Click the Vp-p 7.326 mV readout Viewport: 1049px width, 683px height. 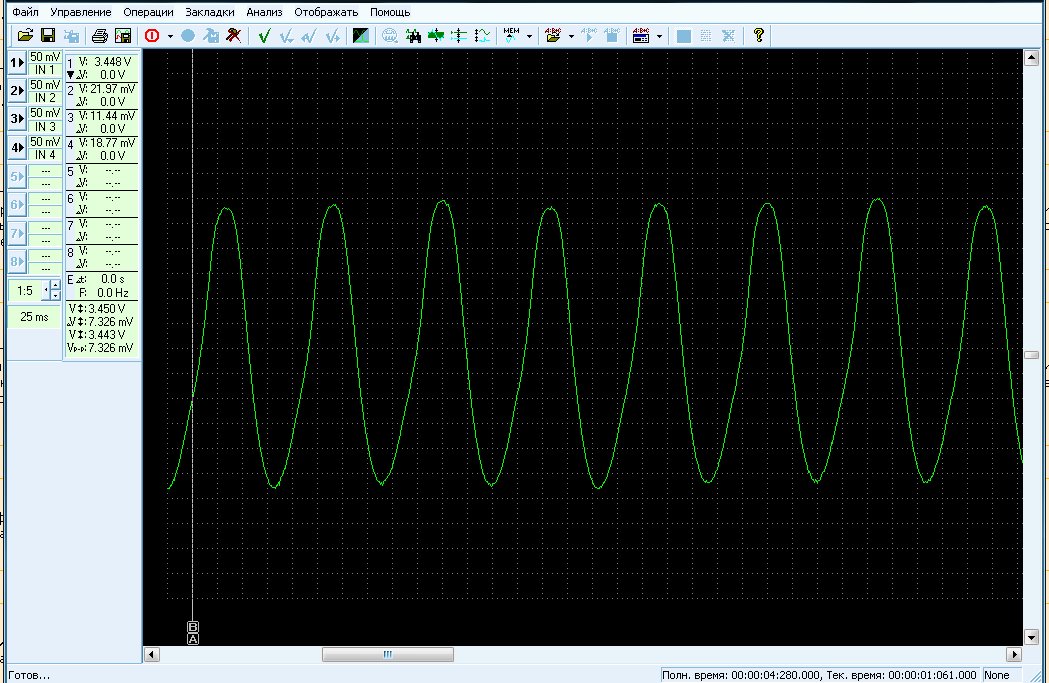(x=100, y=348)
